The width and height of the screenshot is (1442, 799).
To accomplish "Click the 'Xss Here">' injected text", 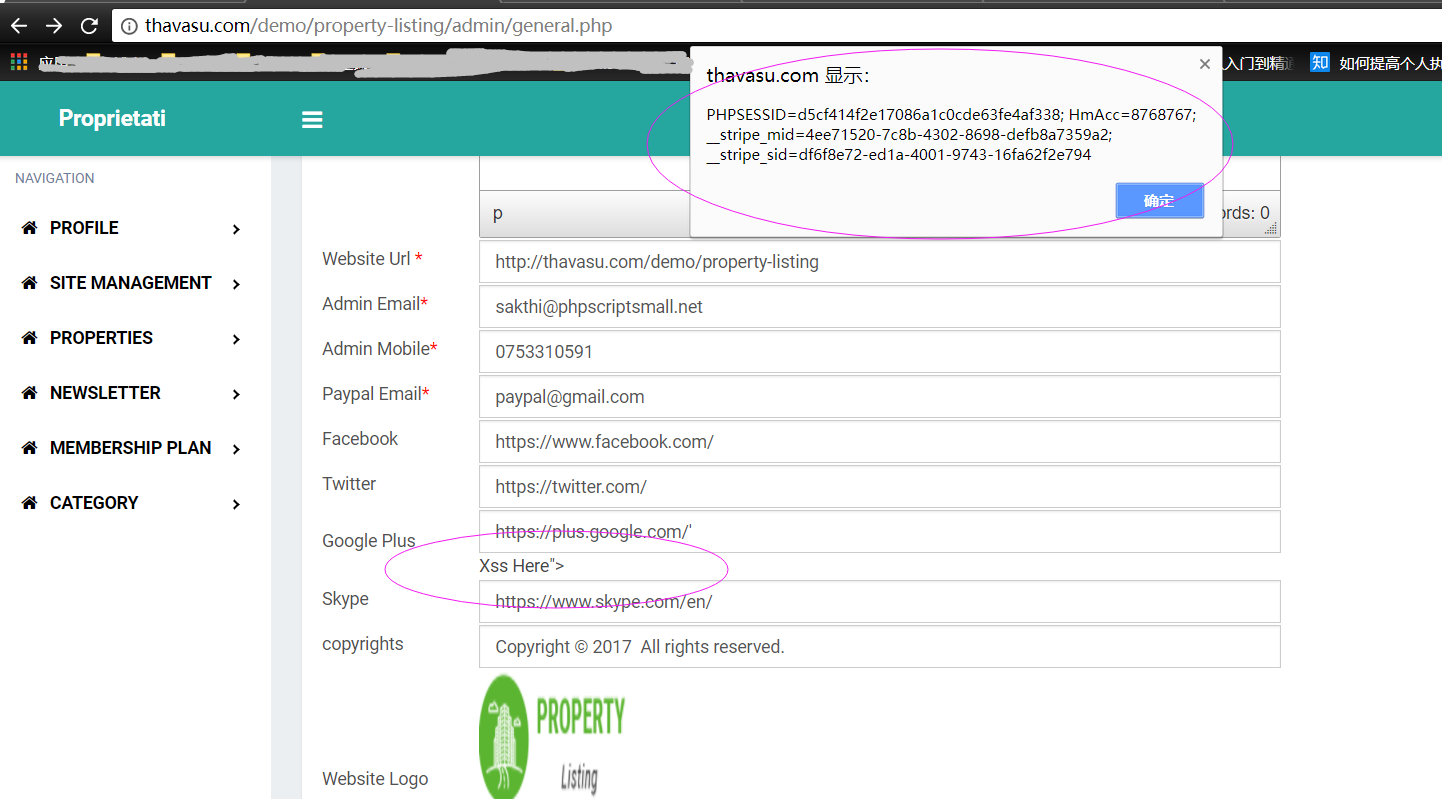I will 522,566.
